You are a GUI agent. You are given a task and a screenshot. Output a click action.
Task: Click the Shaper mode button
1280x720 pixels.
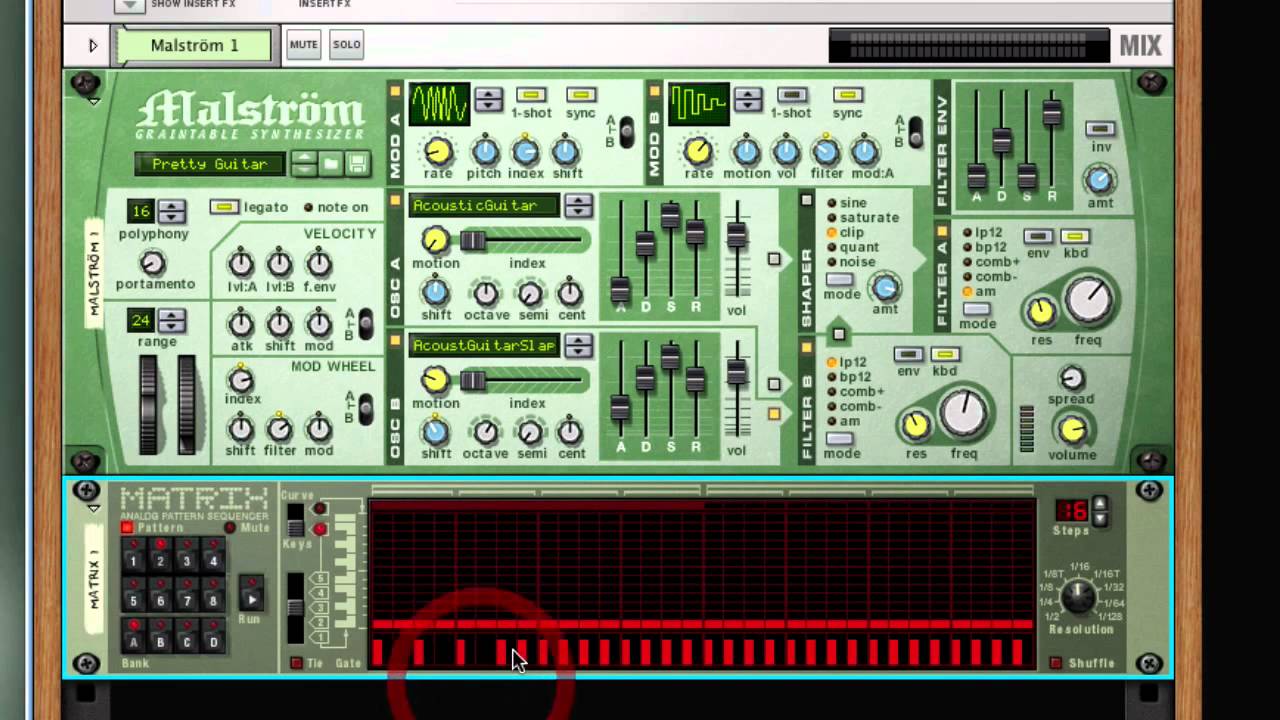coord(840,280)
